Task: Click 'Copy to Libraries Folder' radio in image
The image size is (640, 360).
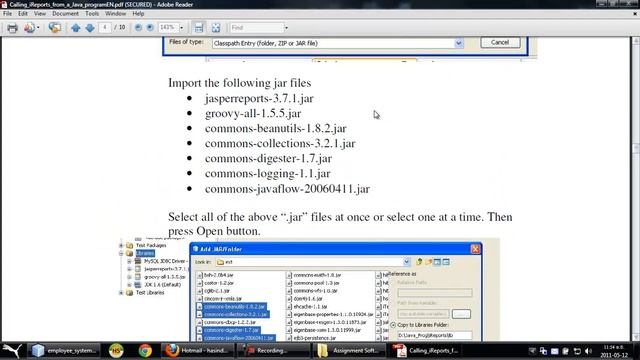Action: pyautogui.click(x=393, y=325)
